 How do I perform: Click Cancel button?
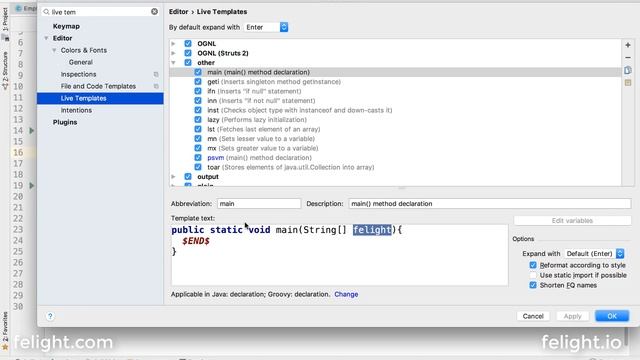533,316
